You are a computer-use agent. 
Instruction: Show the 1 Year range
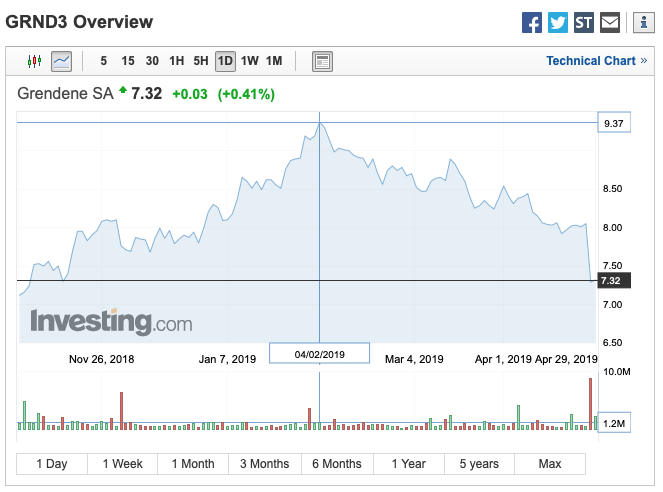[408, 464]
